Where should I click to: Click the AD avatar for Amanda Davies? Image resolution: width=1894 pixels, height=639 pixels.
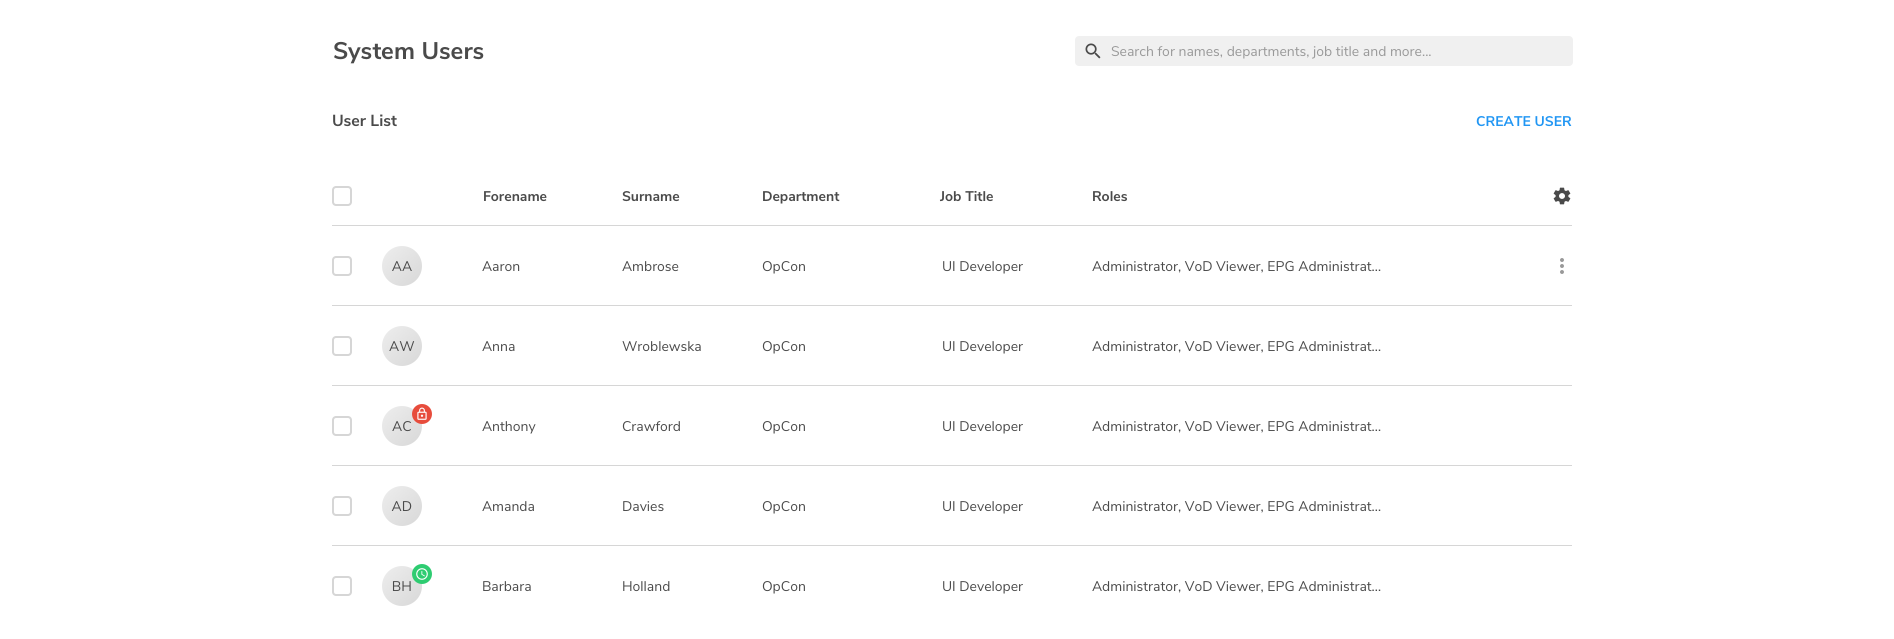pyautogui.click(x=401, y=506)
